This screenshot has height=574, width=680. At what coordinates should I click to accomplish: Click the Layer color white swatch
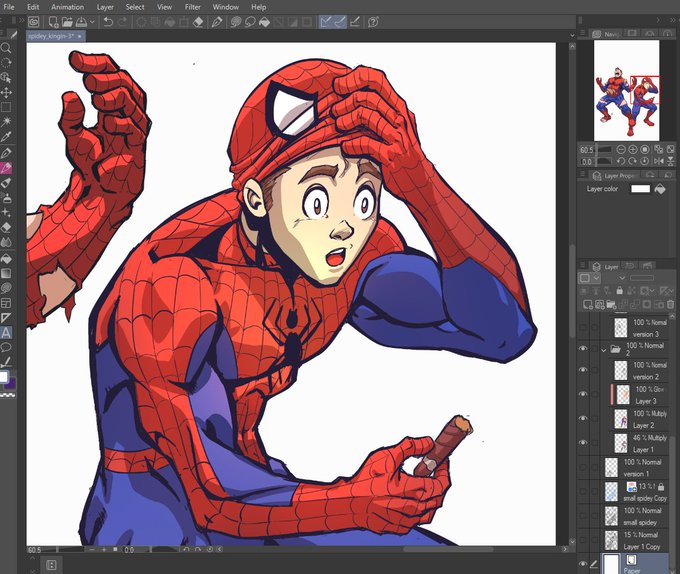coord(641,189)
